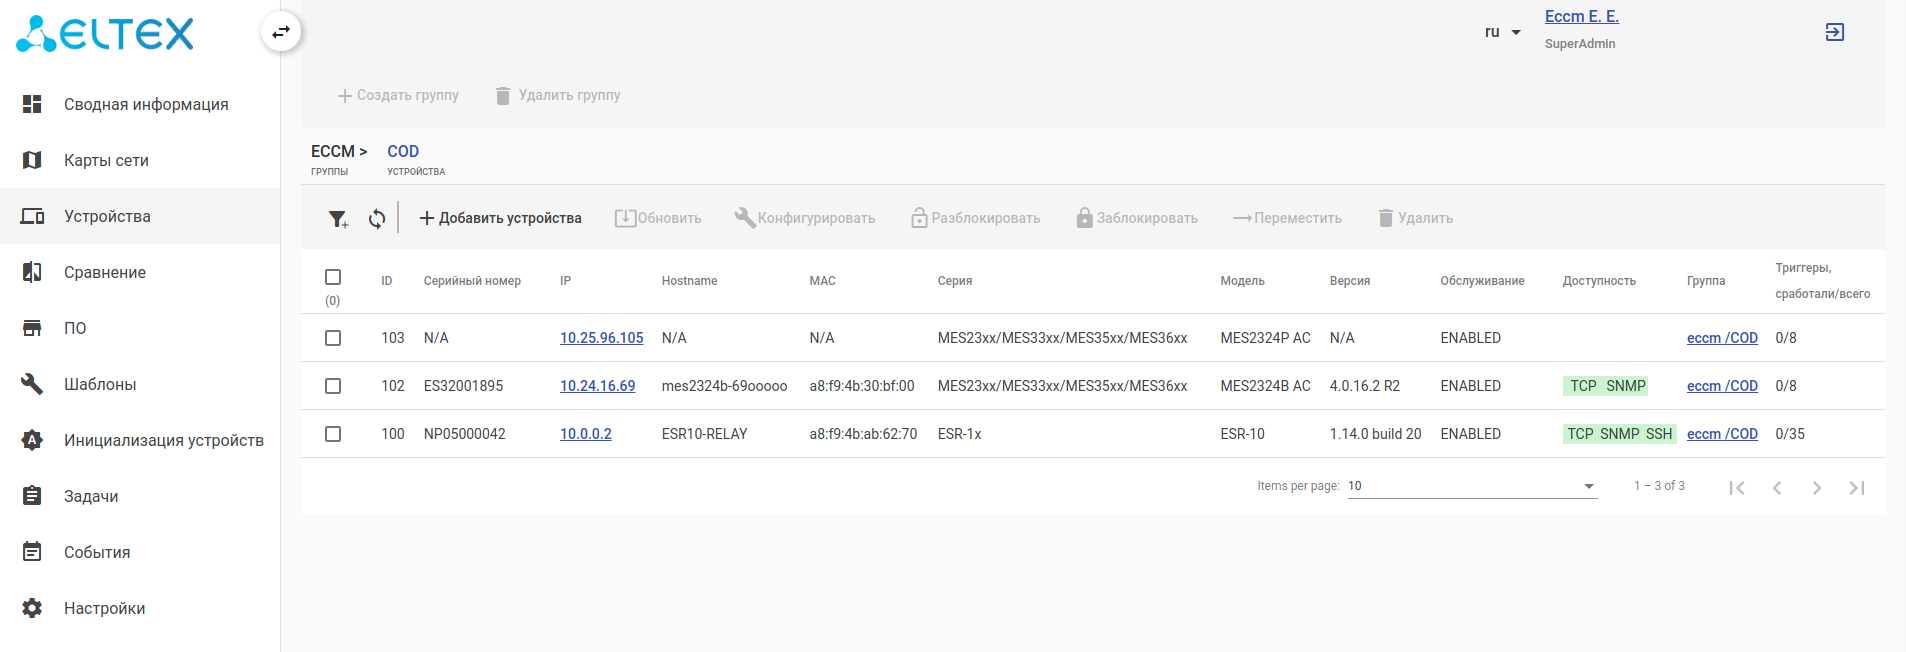Click the Конфигурировать wrench icon
The height and width of the screenshot is (652, 1906).
[745, 217]
